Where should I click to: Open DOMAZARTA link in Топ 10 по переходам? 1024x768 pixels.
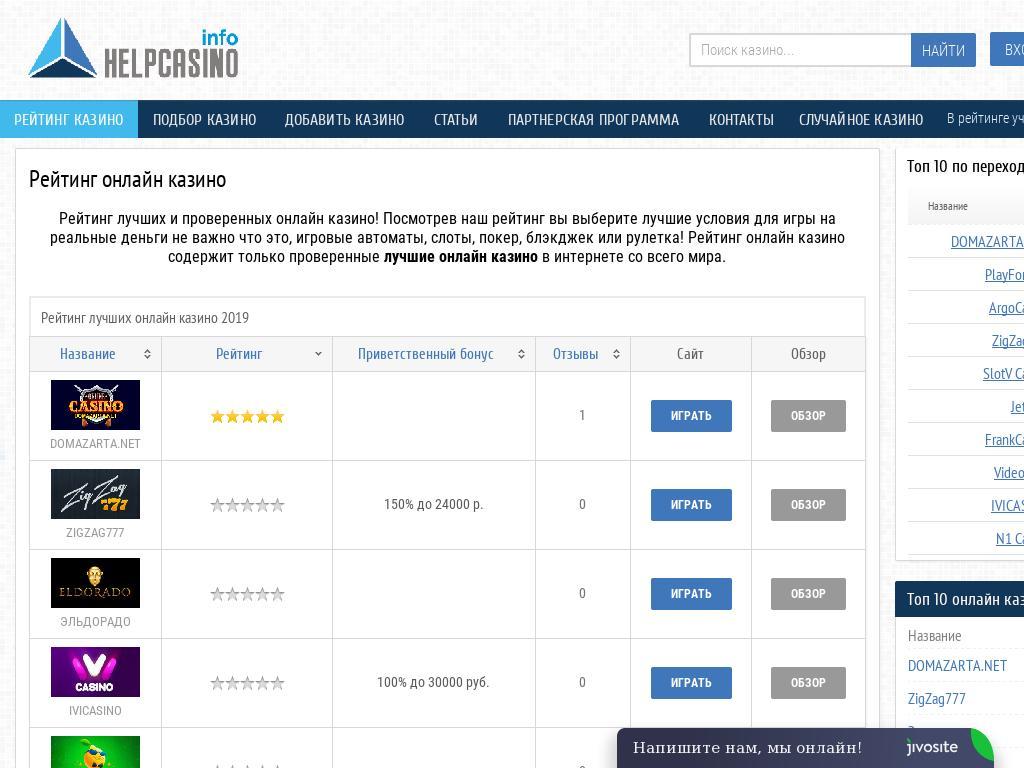coord(987,242)
